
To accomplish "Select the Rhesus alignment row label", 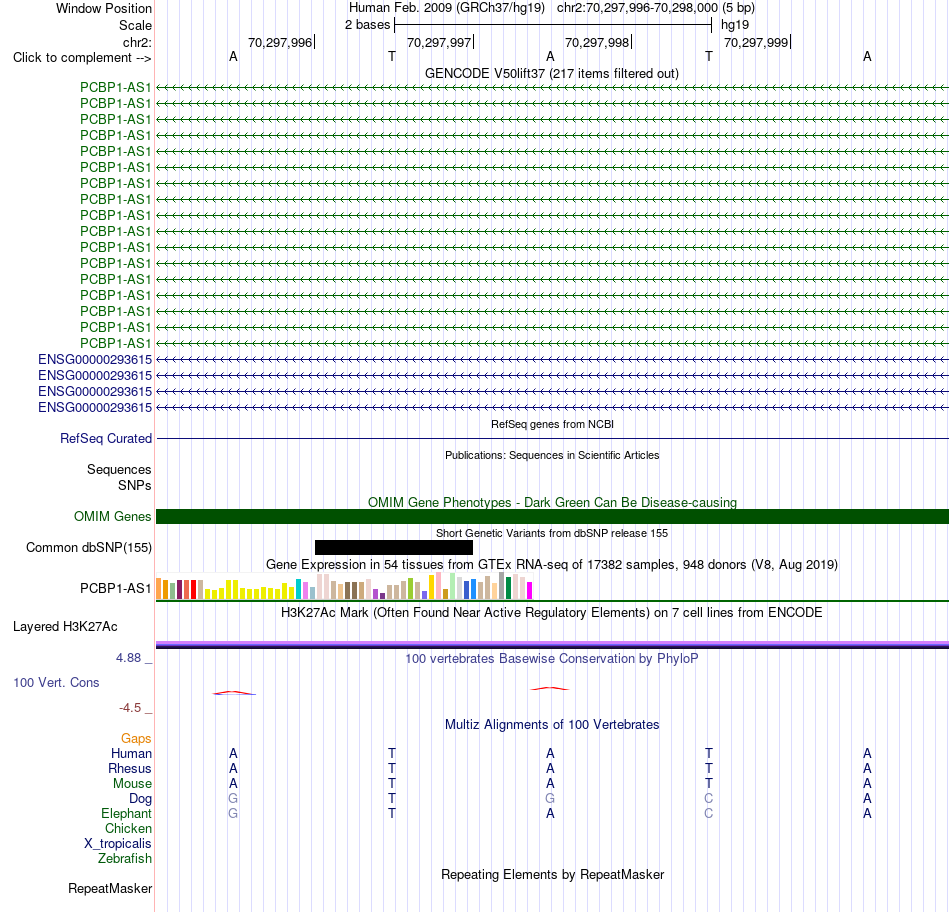I will 130,768.
